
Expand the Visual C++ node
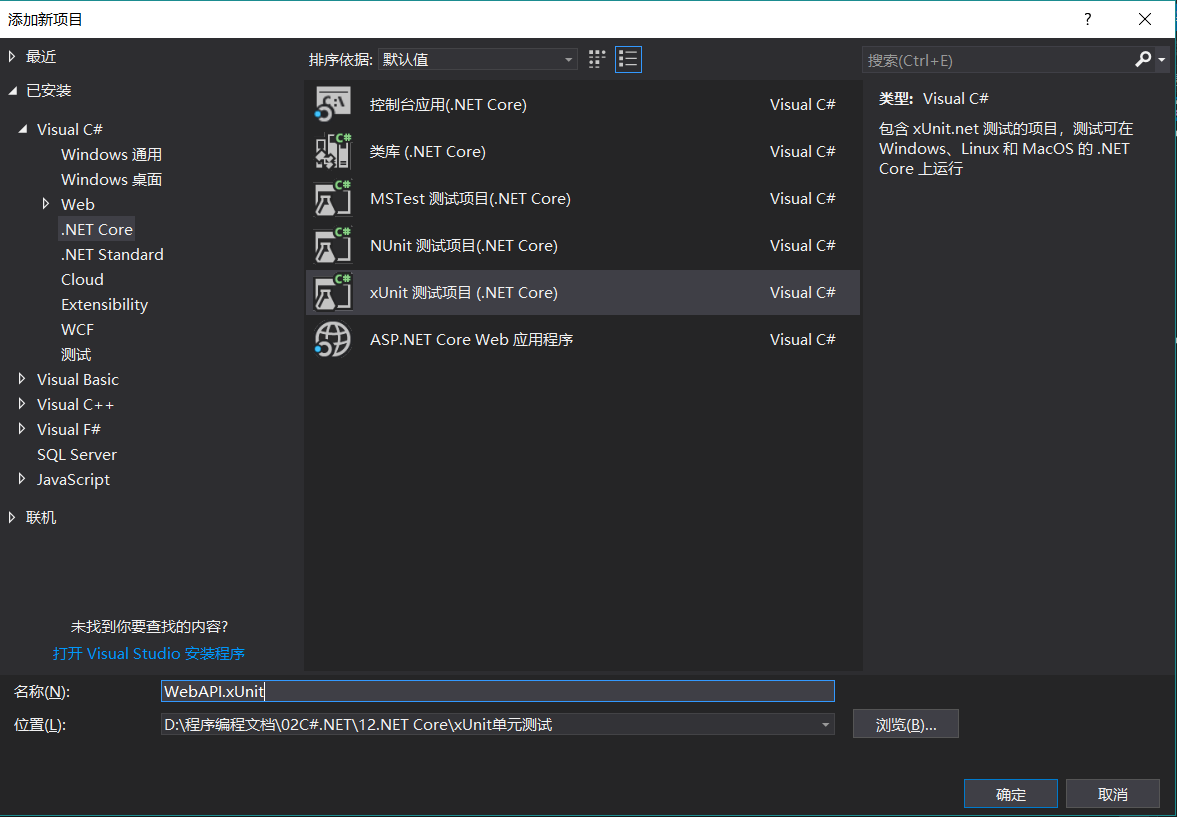[x=23, y=404]
